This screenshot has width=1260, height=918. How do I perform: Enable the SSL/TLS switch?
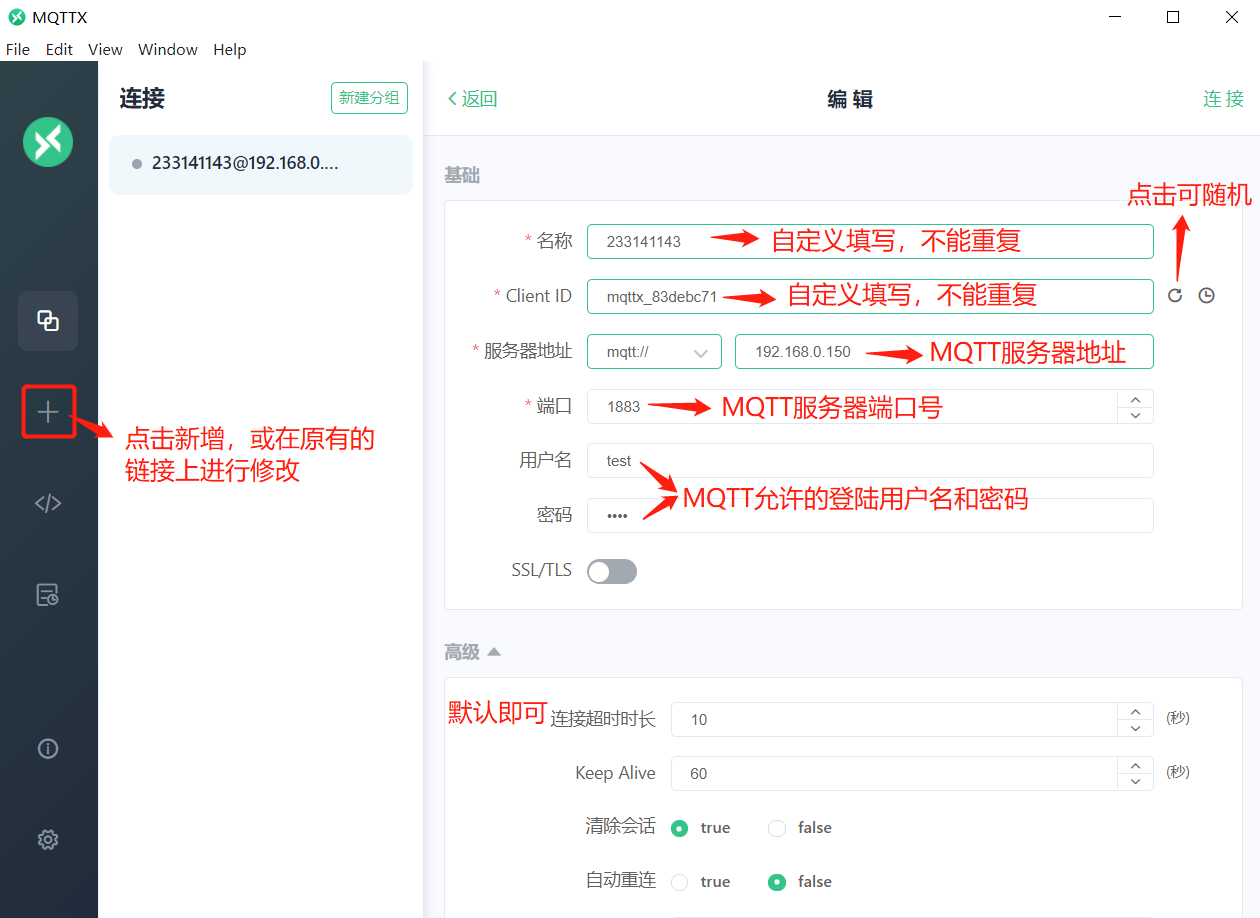611,571
